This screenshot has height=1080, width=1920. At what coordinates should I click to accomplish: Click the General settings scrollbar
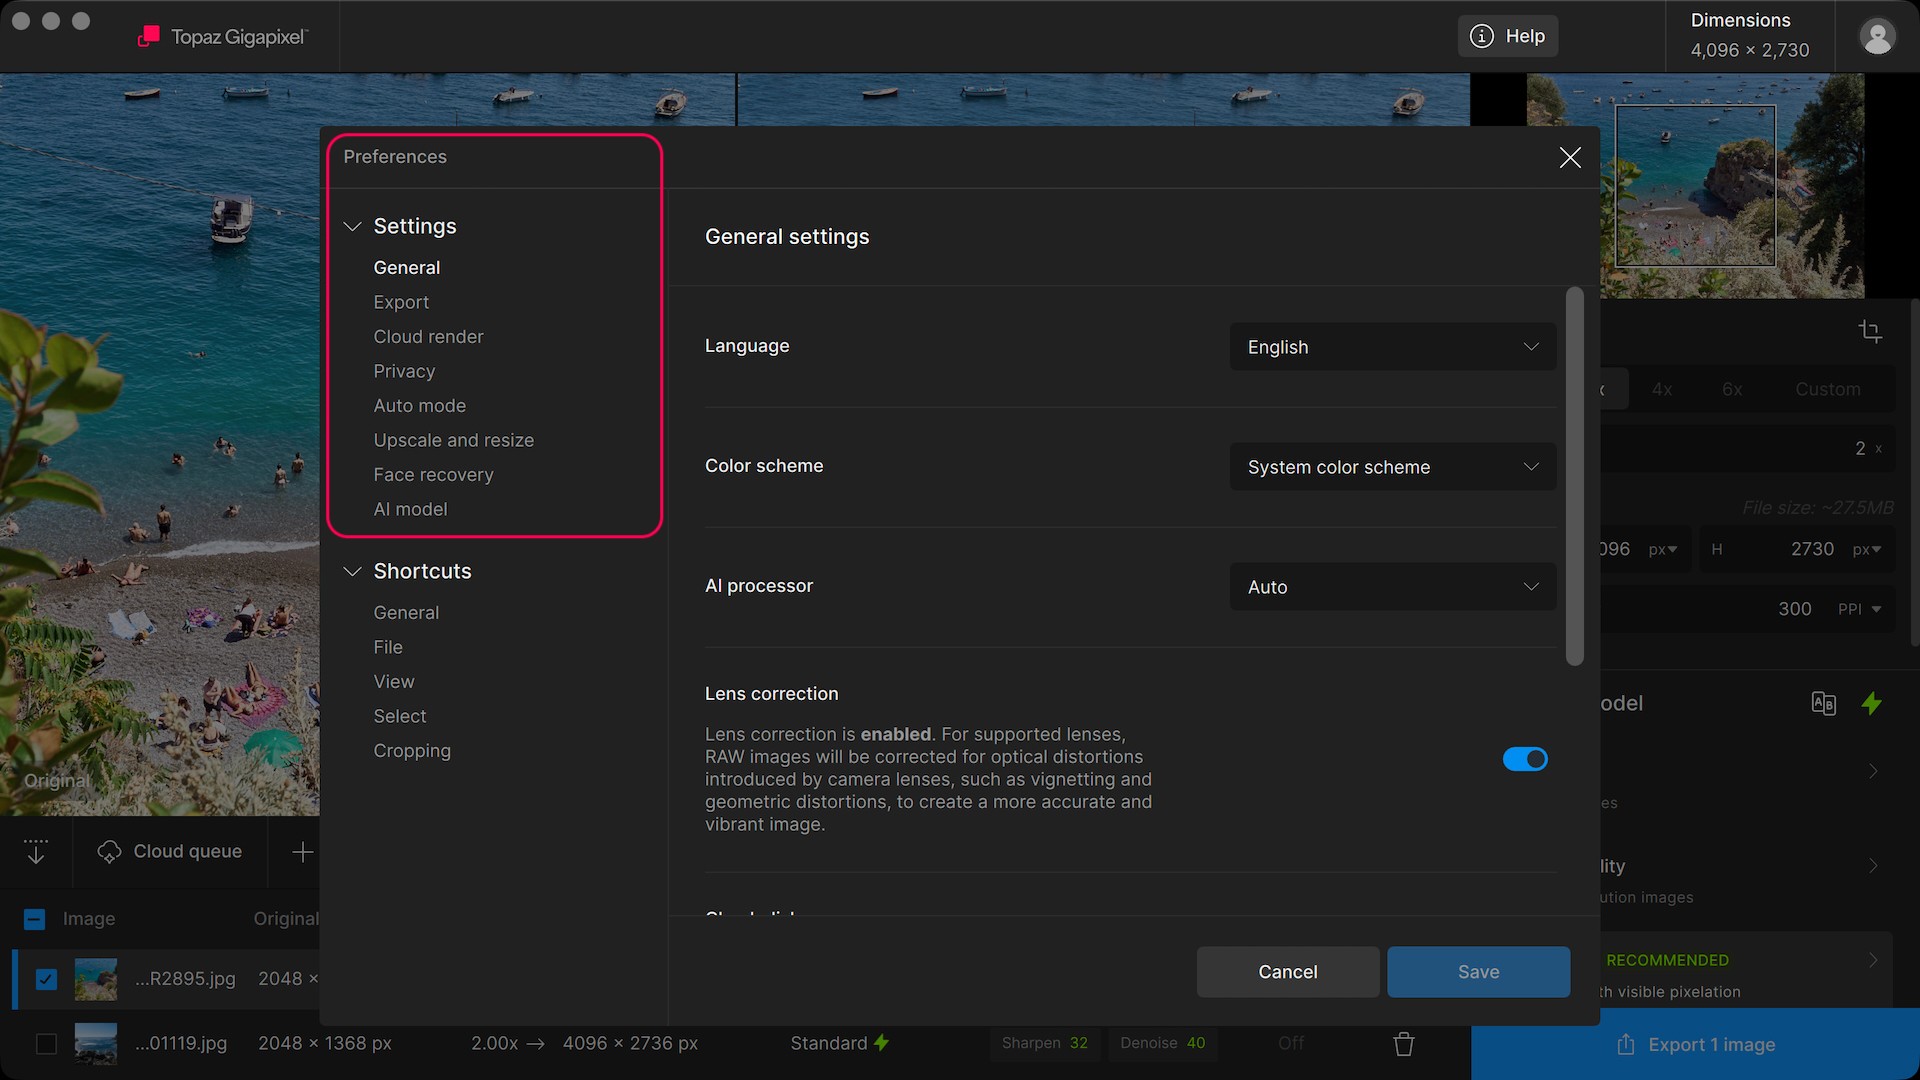pyautogui.click(x=1574, y=476)
